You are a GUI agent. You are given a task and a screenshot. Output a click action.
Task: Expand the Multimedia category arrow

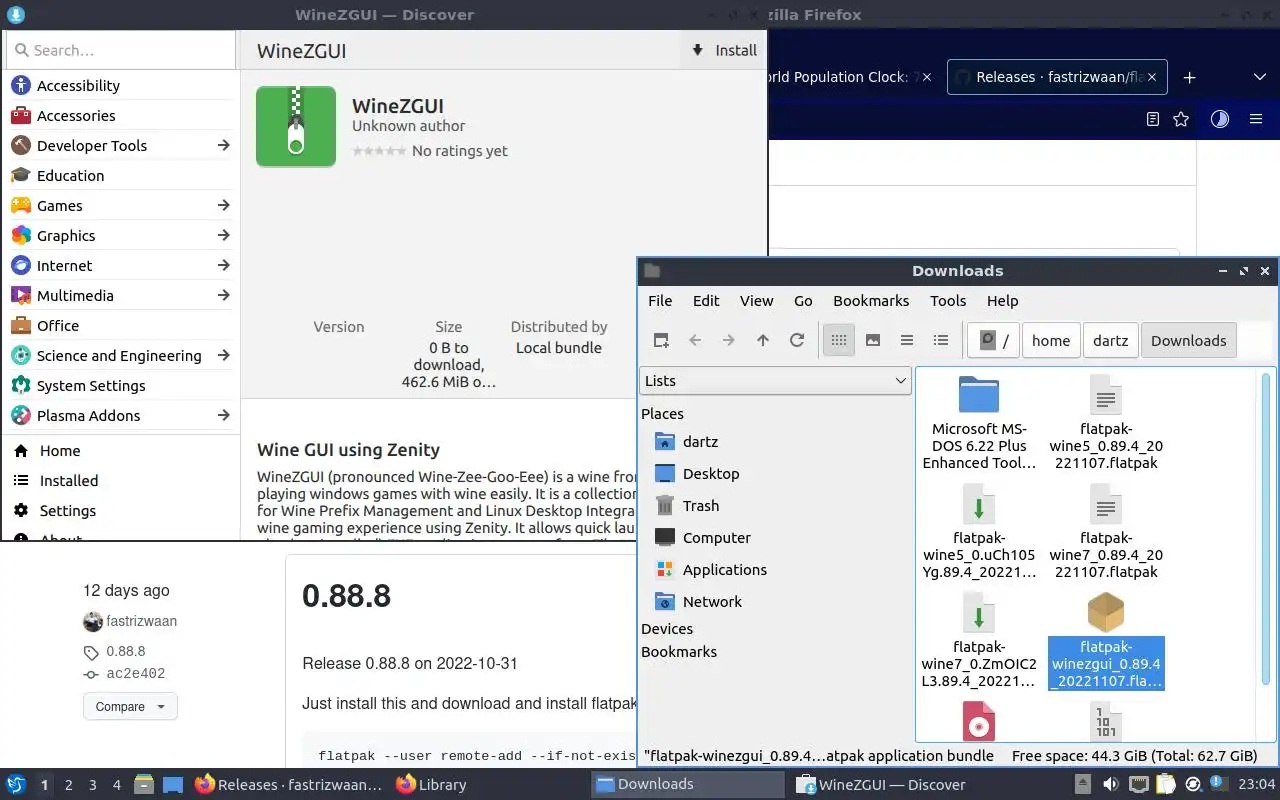[x=223, y=295]
